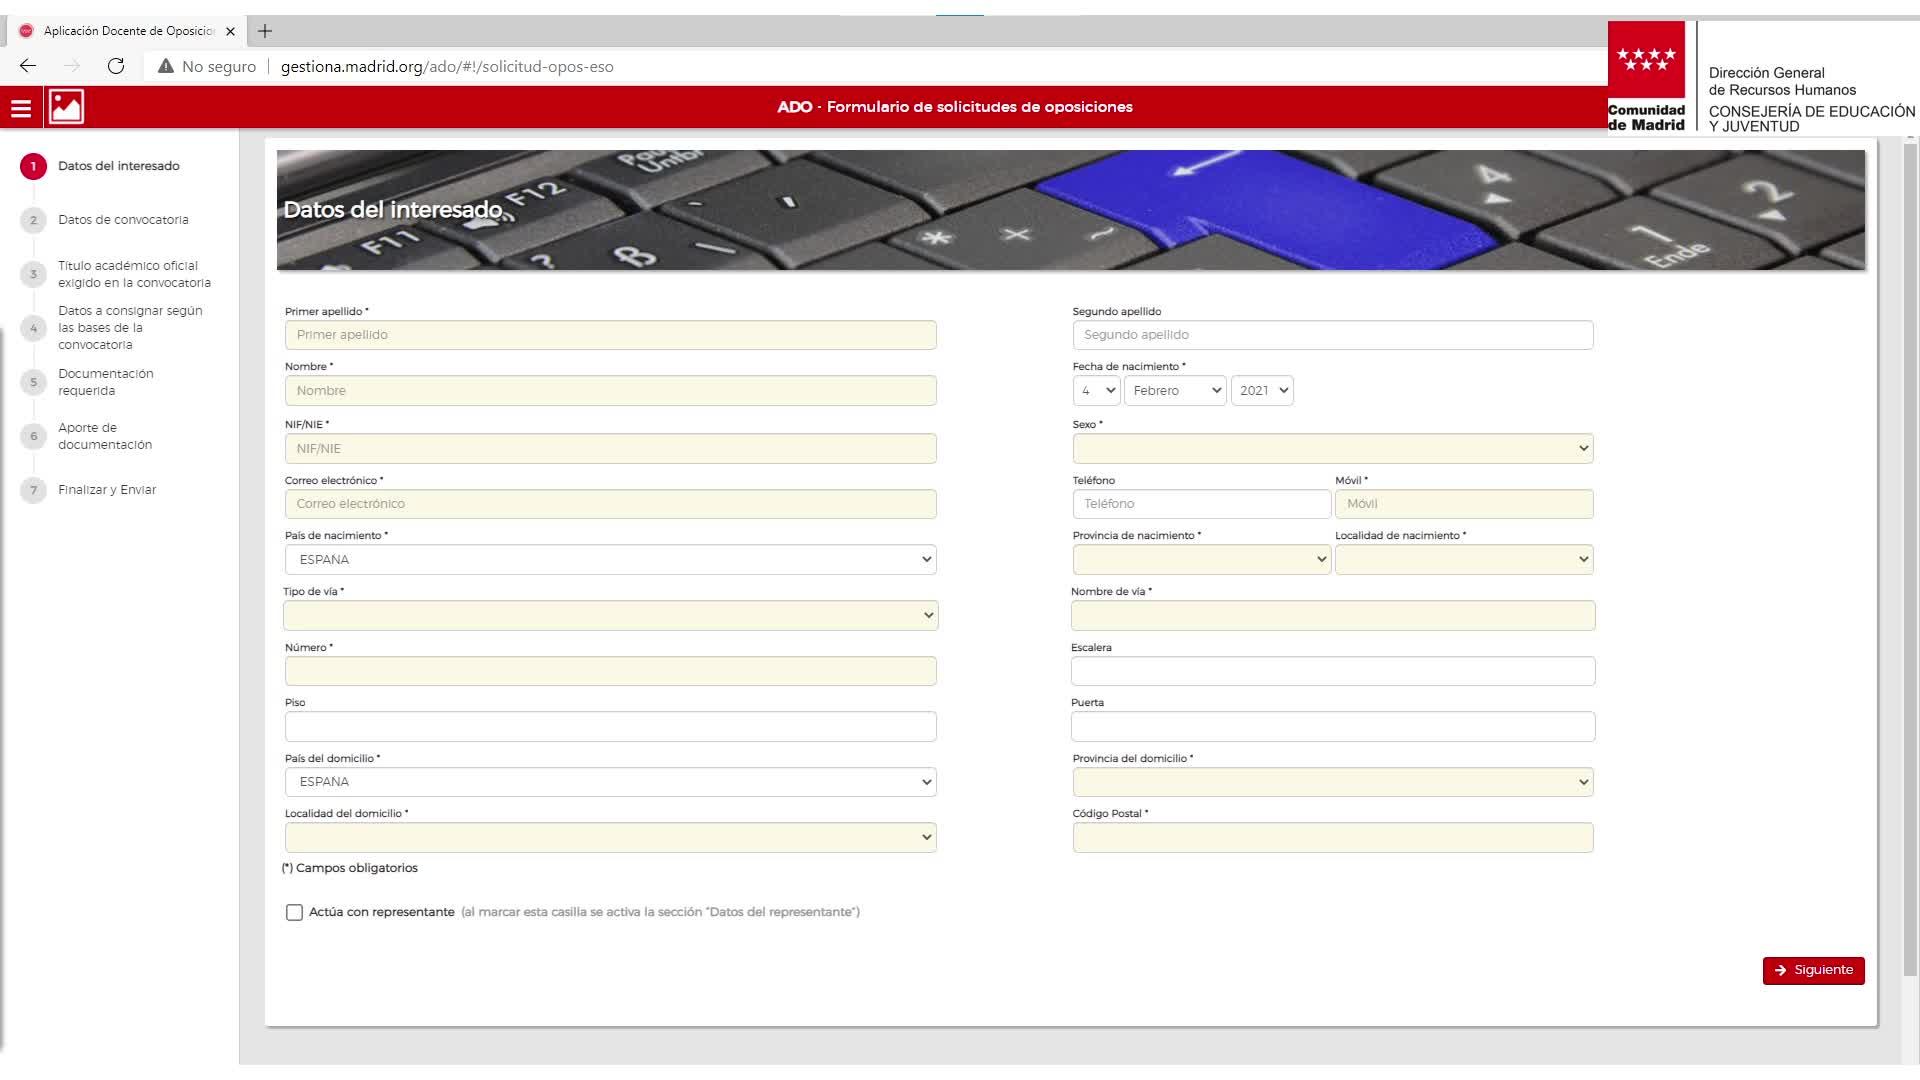Viewport: 1920px width, 1080px height.
Task: Open País de nacimiento dropdown
Action: [x=610, y=559]
